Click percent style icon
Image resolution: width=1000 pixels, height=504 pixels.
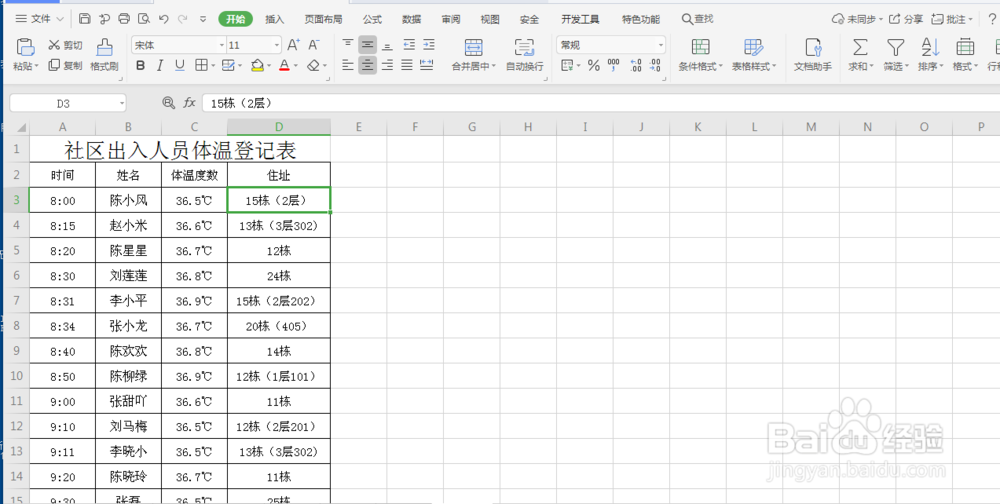(594, 65)
